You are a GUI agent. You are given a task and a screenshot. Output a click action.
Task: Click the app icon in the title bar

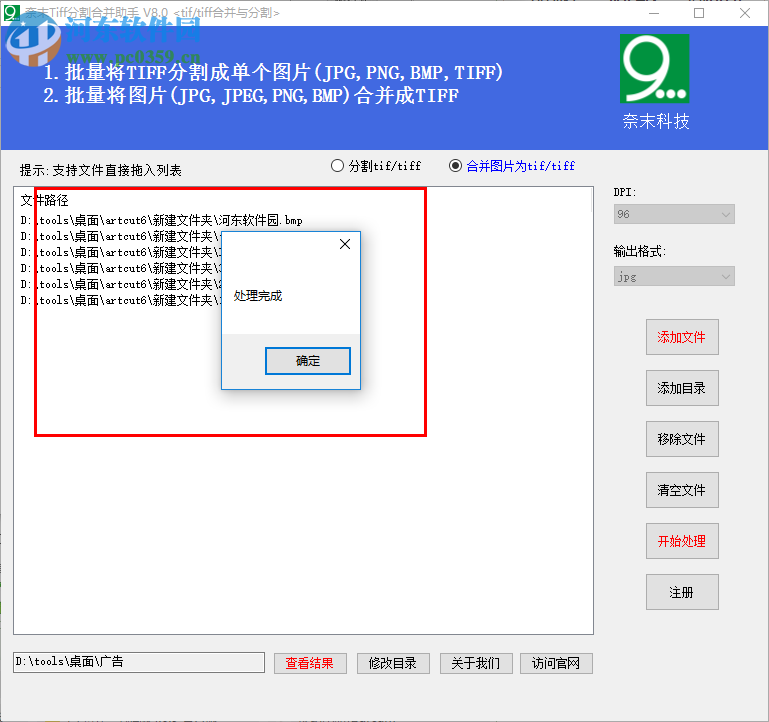pyautogui.click(x=12, y=12)
